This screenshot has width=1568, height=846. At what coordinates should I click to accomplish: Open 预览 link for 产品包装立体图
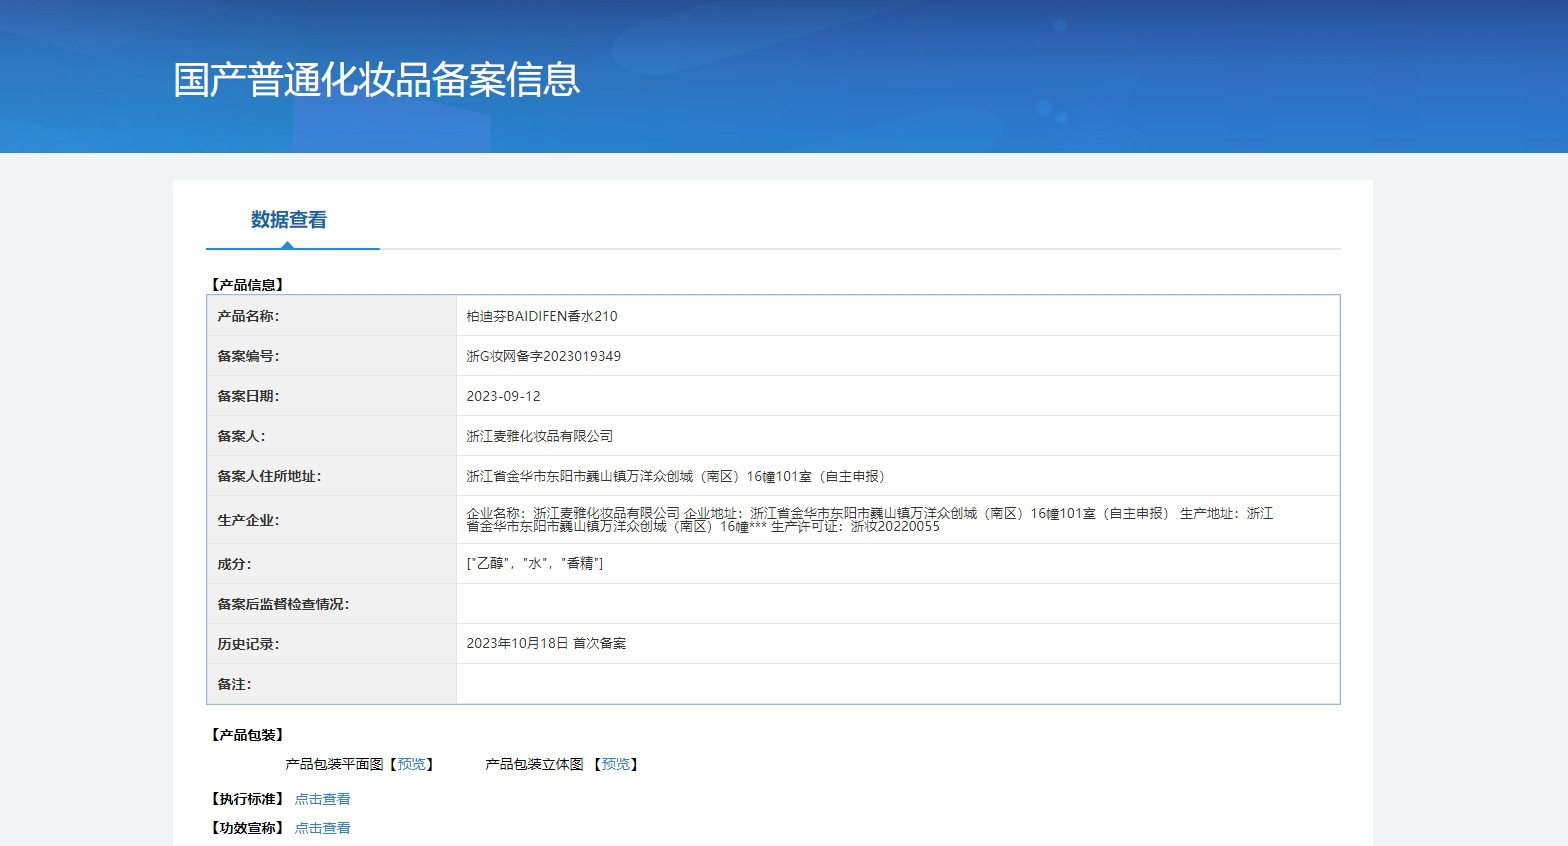tap(616, 764)
